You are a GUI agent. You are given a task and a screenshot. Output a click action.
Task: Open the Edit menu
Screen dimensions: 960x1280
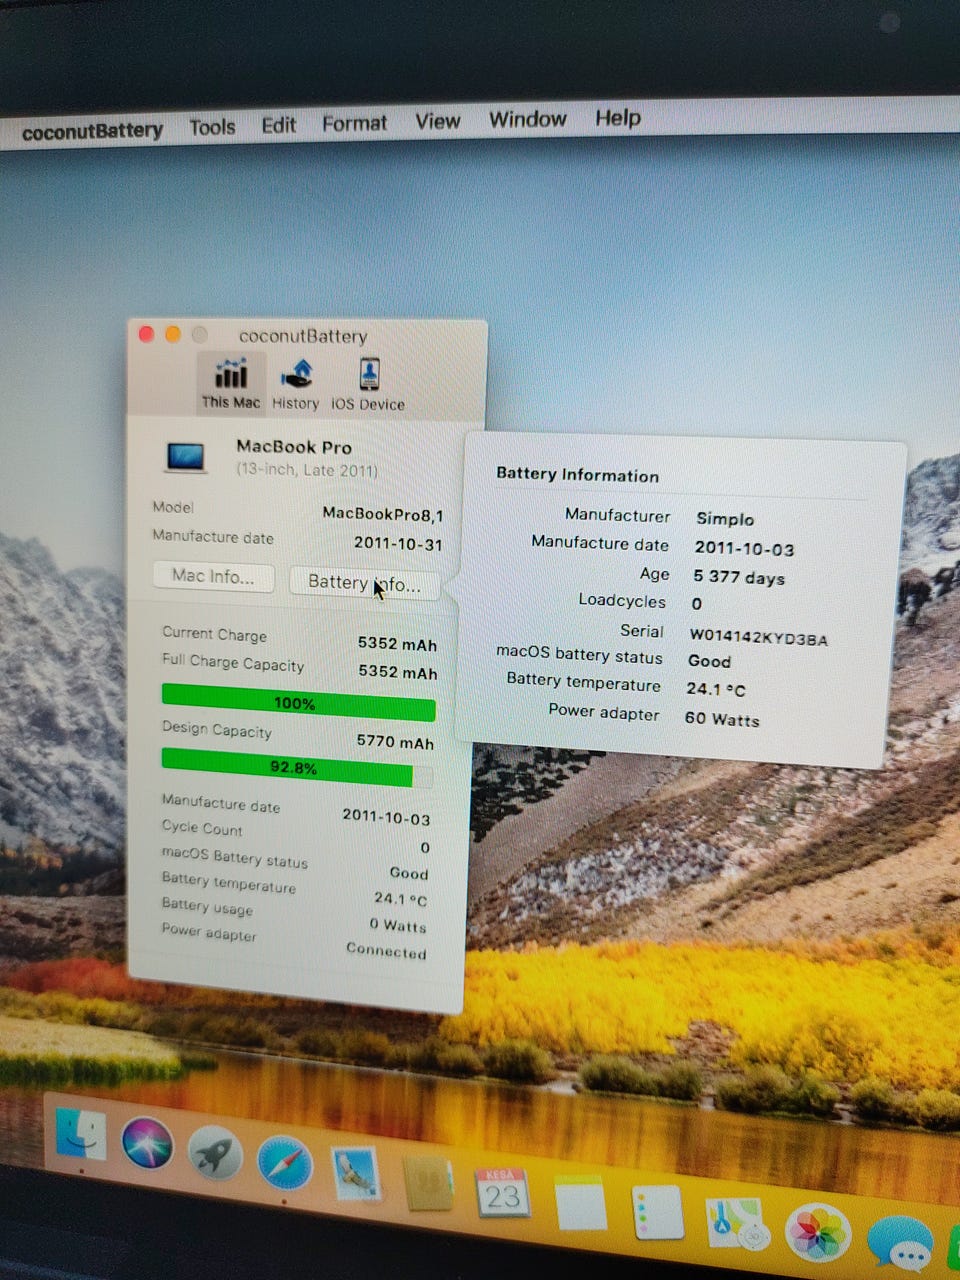(x=278, y=124)
